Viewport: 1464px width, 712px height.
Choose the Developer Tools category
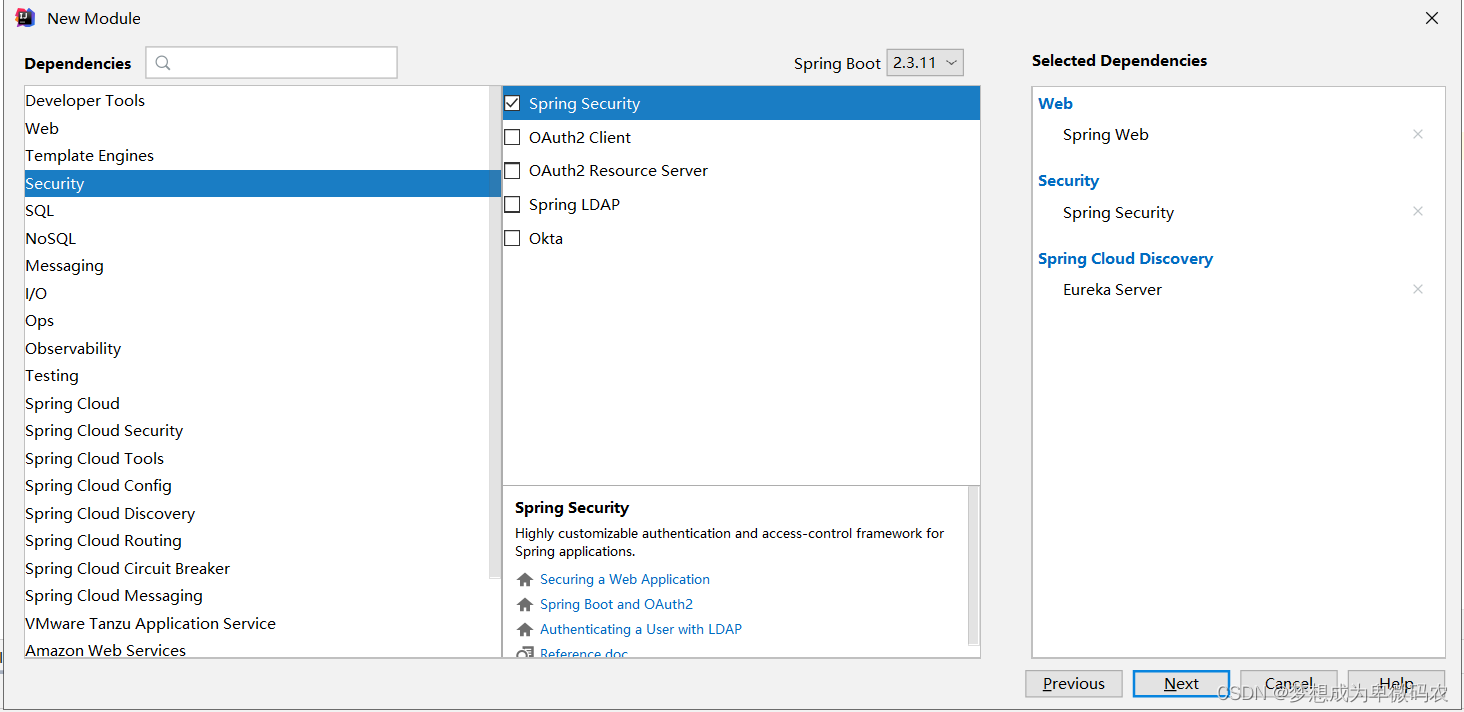click(85, 101)
